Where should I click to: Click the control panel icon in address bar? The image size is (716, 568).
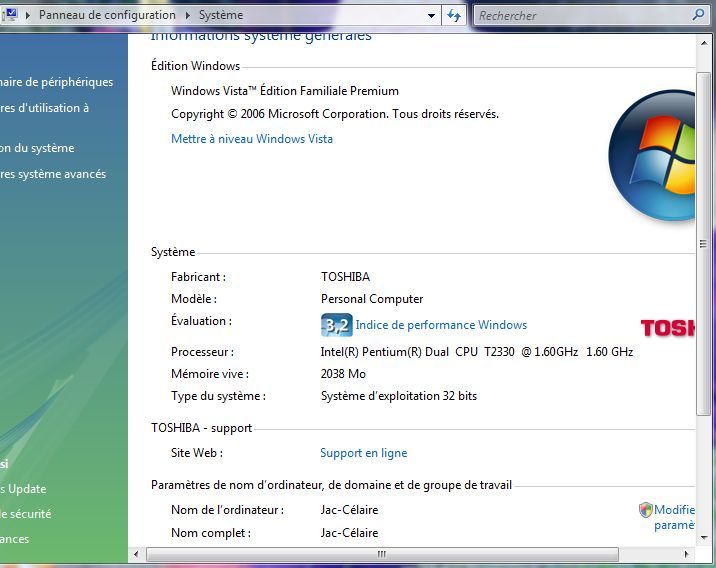[10, 15]
